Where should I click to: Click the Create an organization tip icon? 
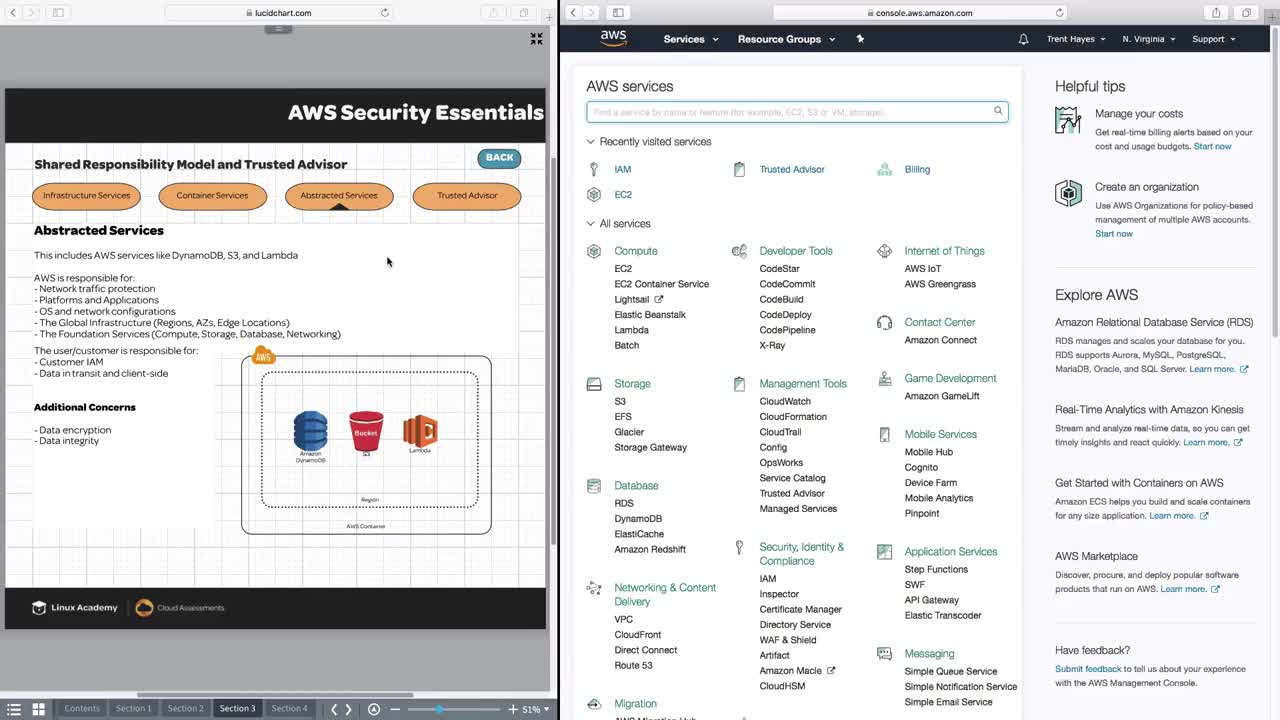(1068, 193)
